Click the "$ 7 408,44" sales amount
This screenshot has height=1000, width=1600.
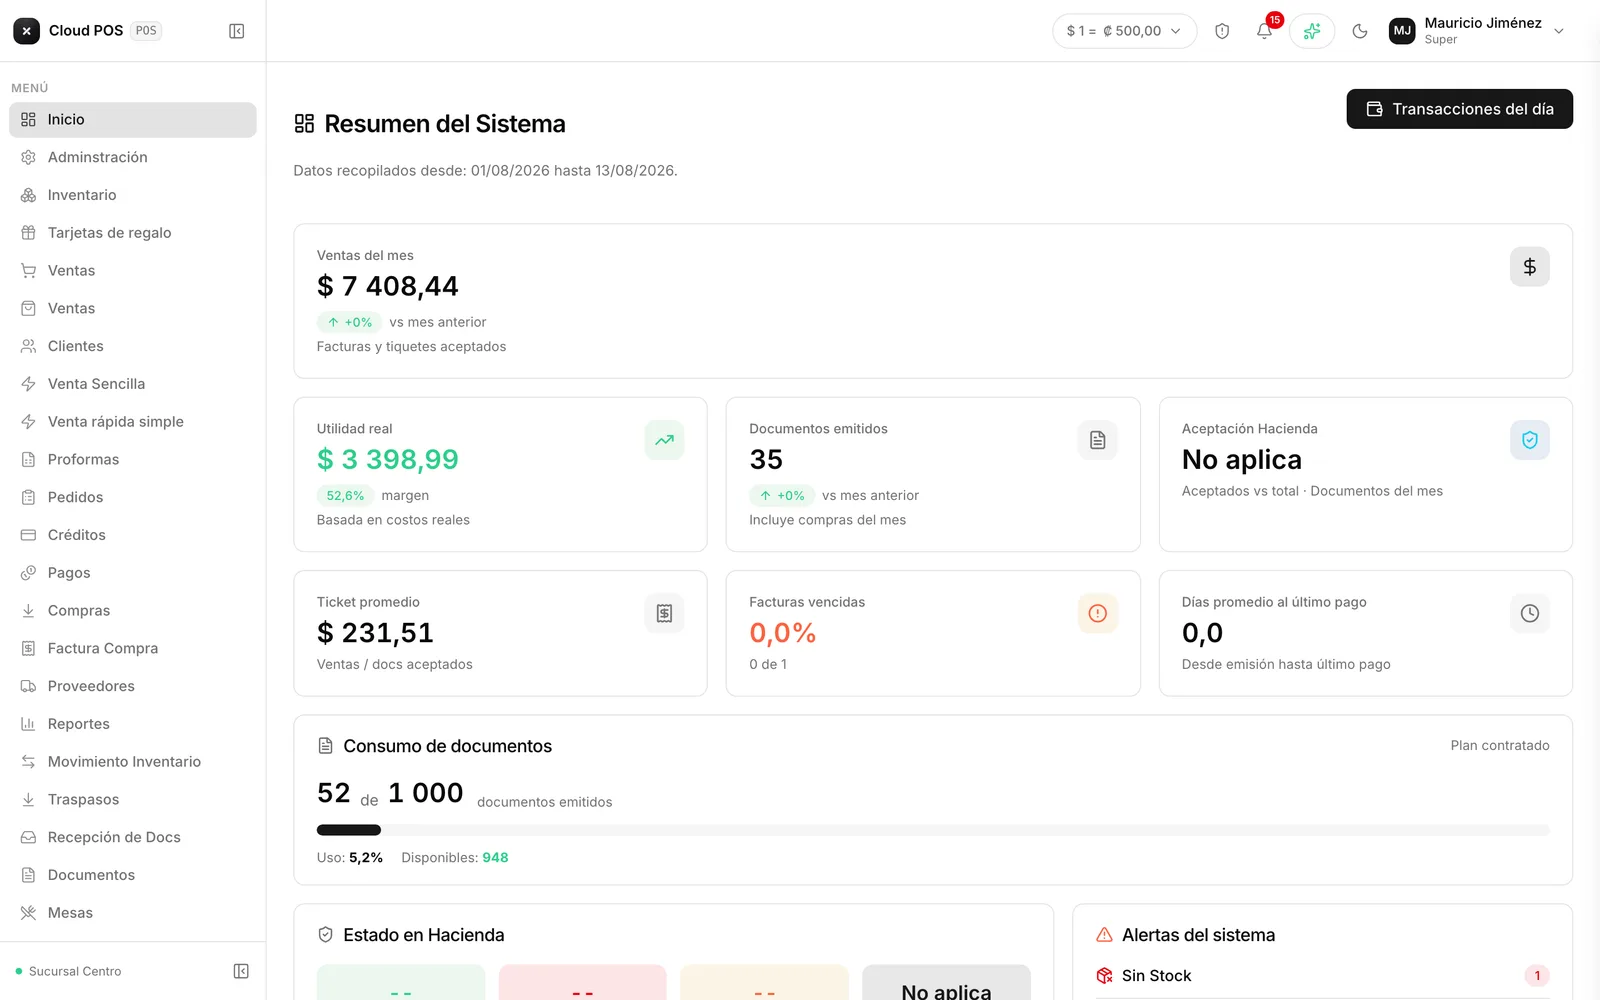[387, 287]
